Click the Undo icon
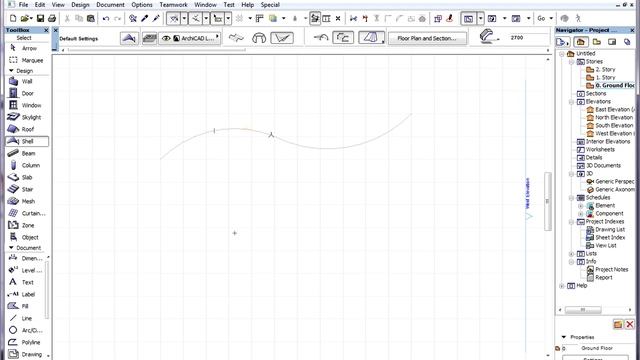This screenshot has width=640, height=360. coord(106,18)
